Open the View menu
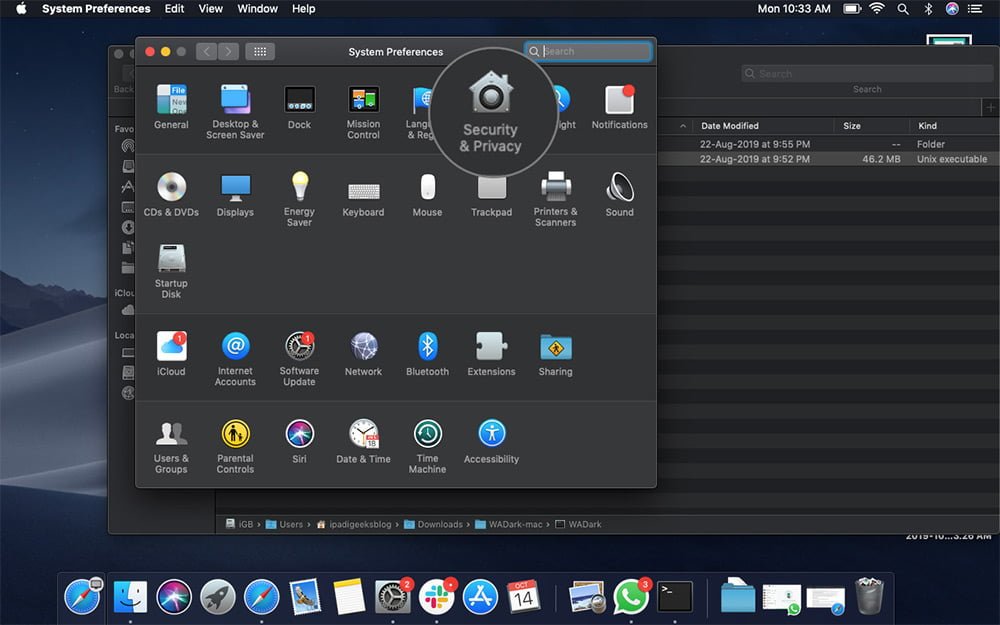1000x625 pixels. click(x=210, y=9)
